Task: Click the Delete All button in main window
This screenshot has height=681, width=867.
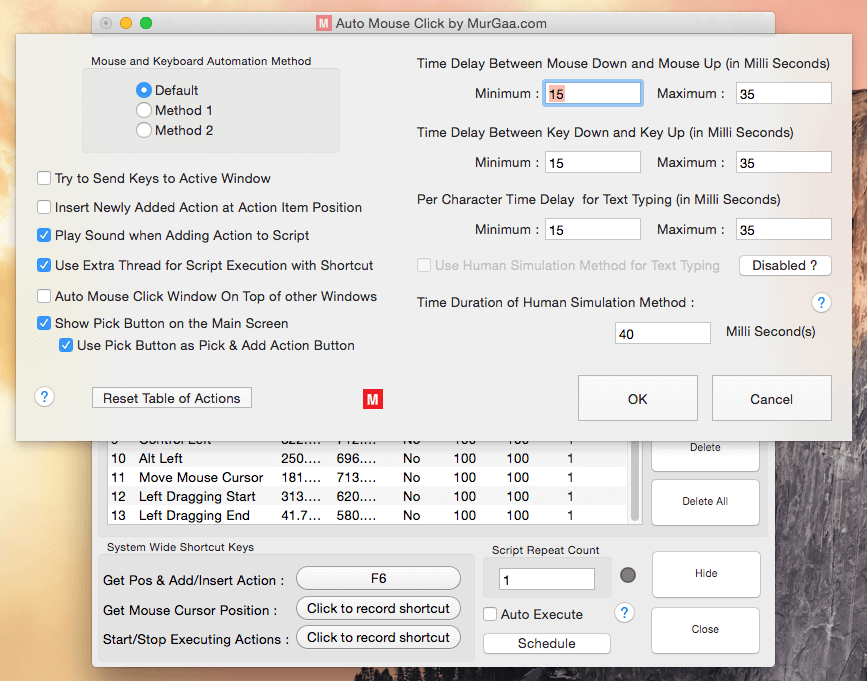Action: coord(705,501)
